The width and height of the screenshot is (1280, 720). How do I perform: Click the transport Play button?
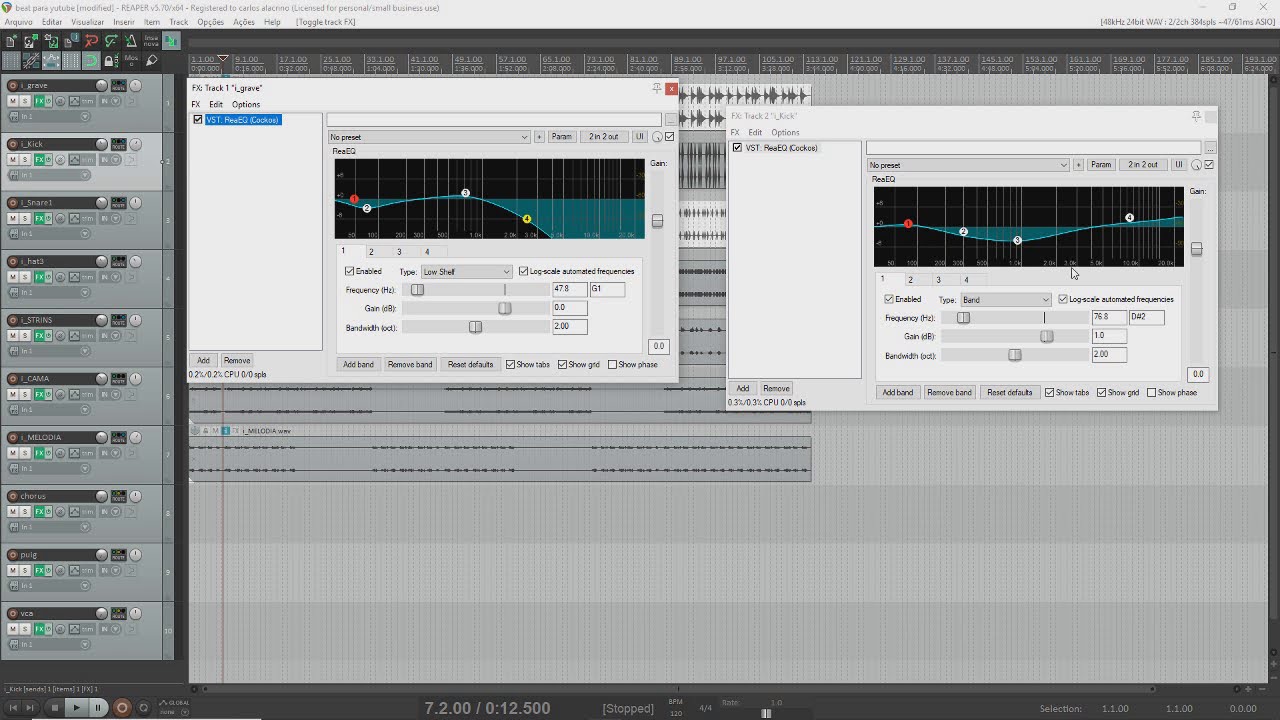point(77,708)
